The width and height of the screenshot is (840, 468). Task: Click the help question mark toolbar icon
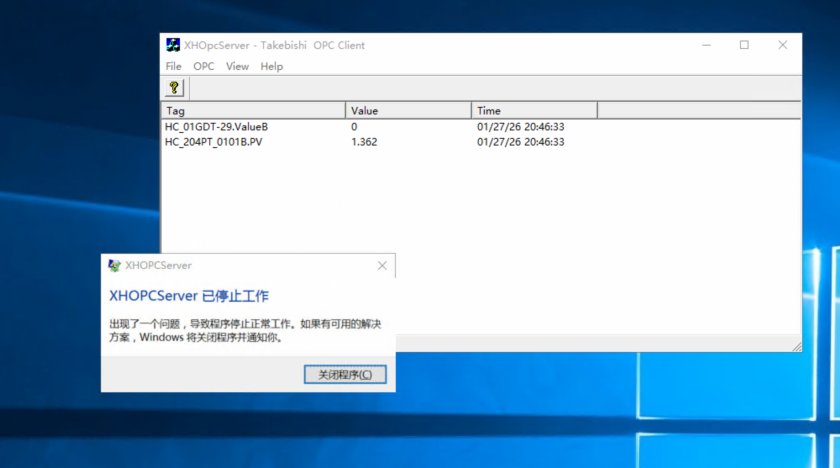(x=174, y=88)
